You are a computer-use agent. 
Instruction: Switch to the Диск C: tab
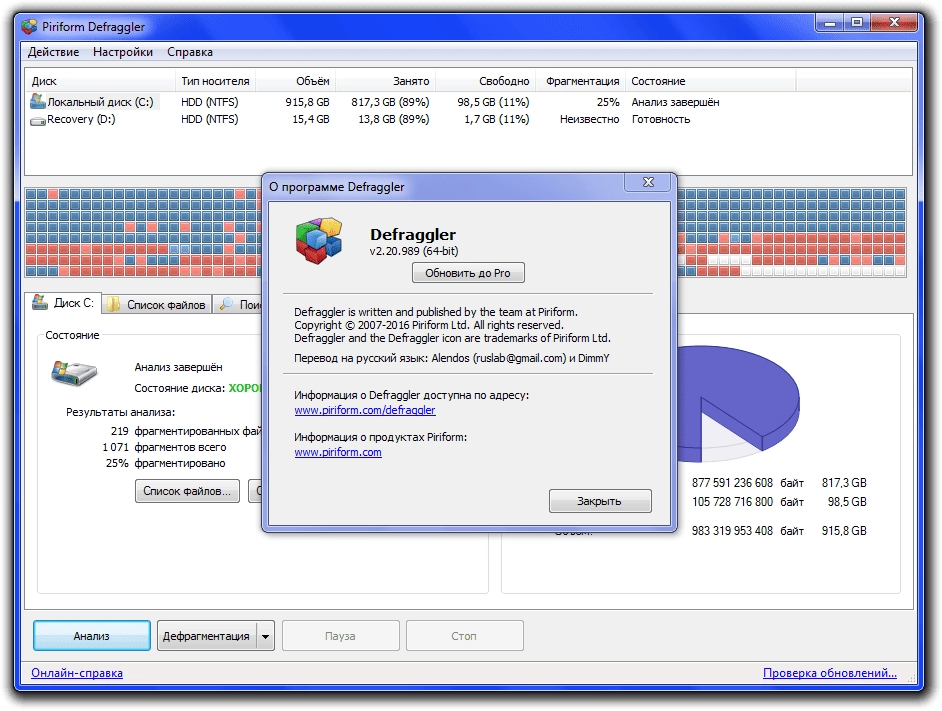pyautogui.click(x=64, y=302)
